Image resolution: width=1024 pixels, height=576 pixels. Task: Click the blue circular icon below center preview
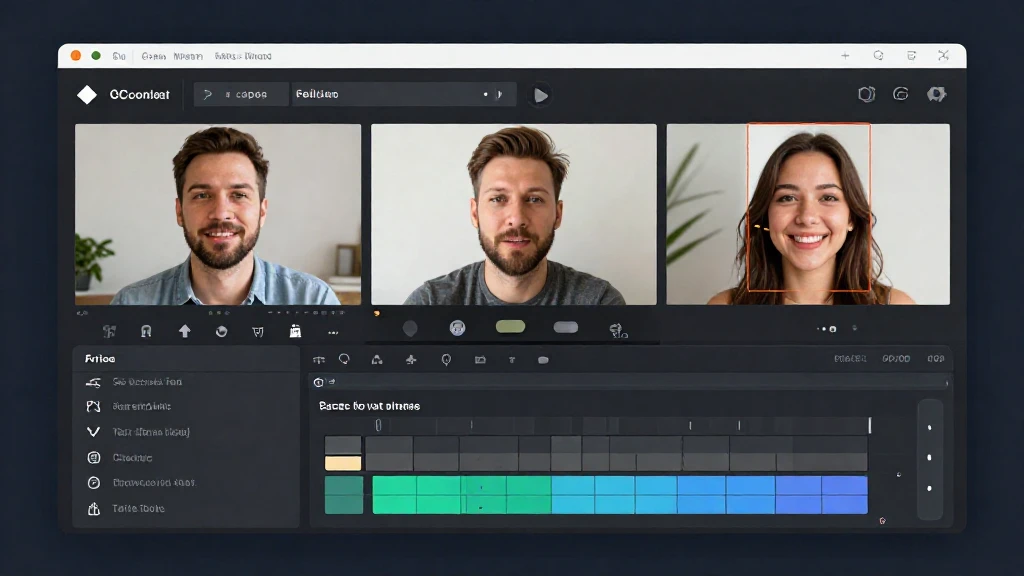(x=458, y=328)
